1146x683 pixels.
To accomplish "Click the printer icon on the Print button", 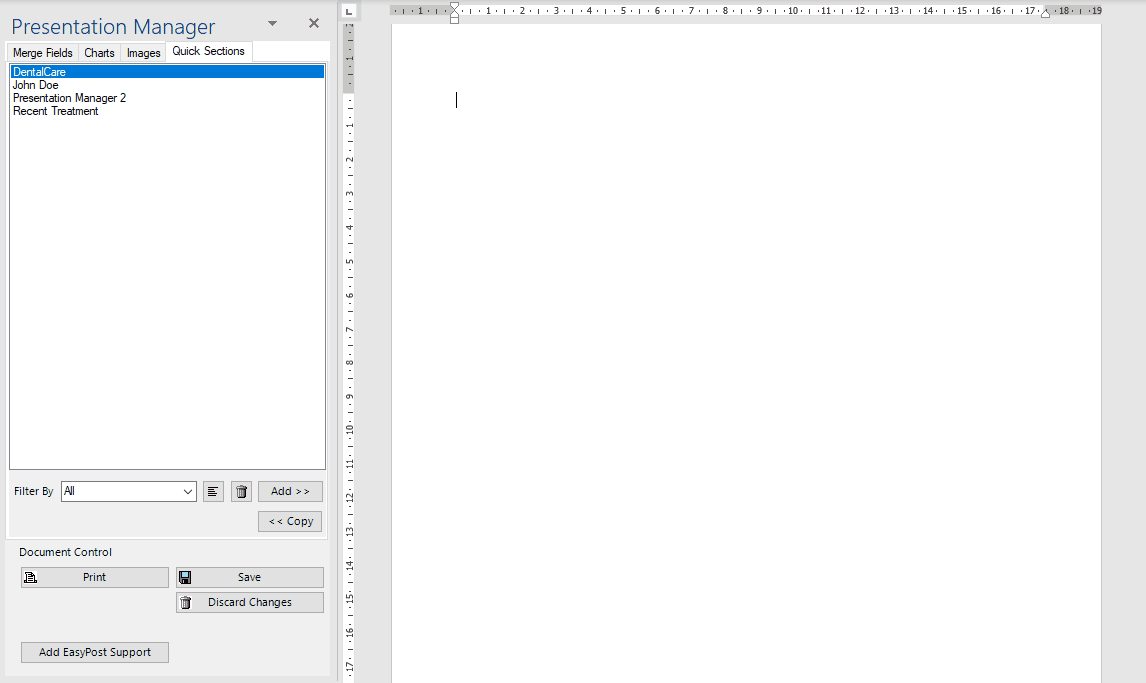I will click(31, 577).
